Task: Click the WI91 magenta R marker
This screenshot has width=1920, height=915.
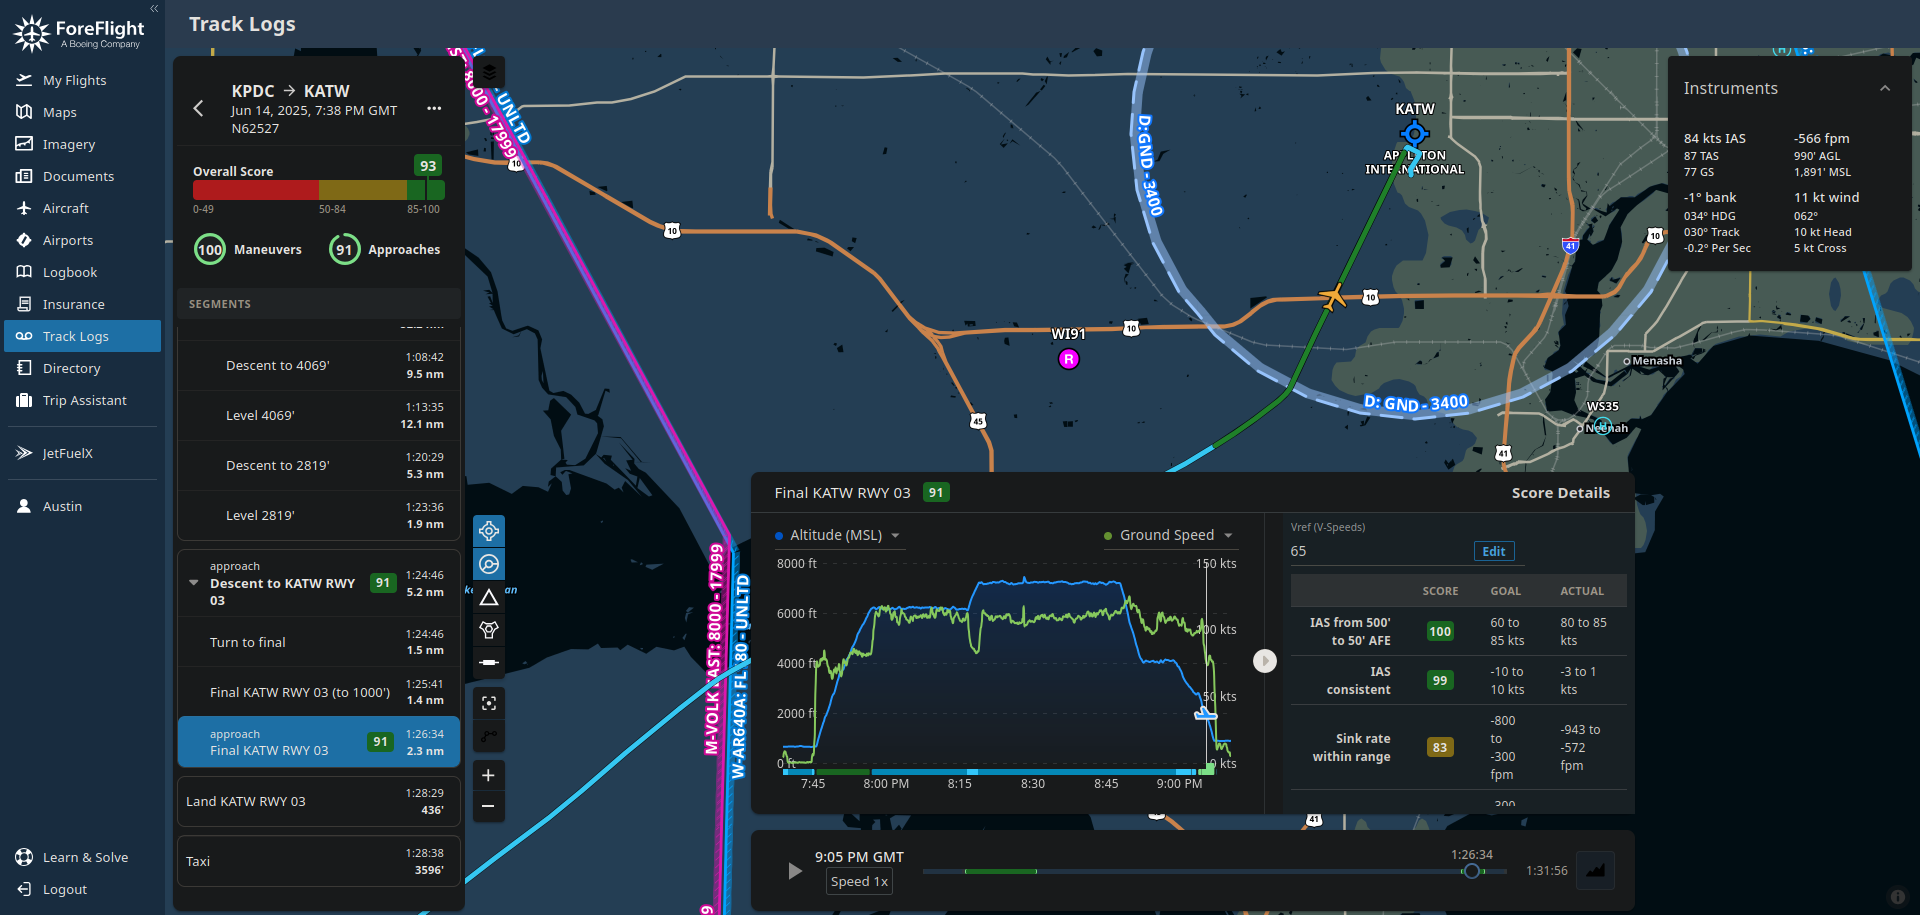Action: pos(1069,359)
